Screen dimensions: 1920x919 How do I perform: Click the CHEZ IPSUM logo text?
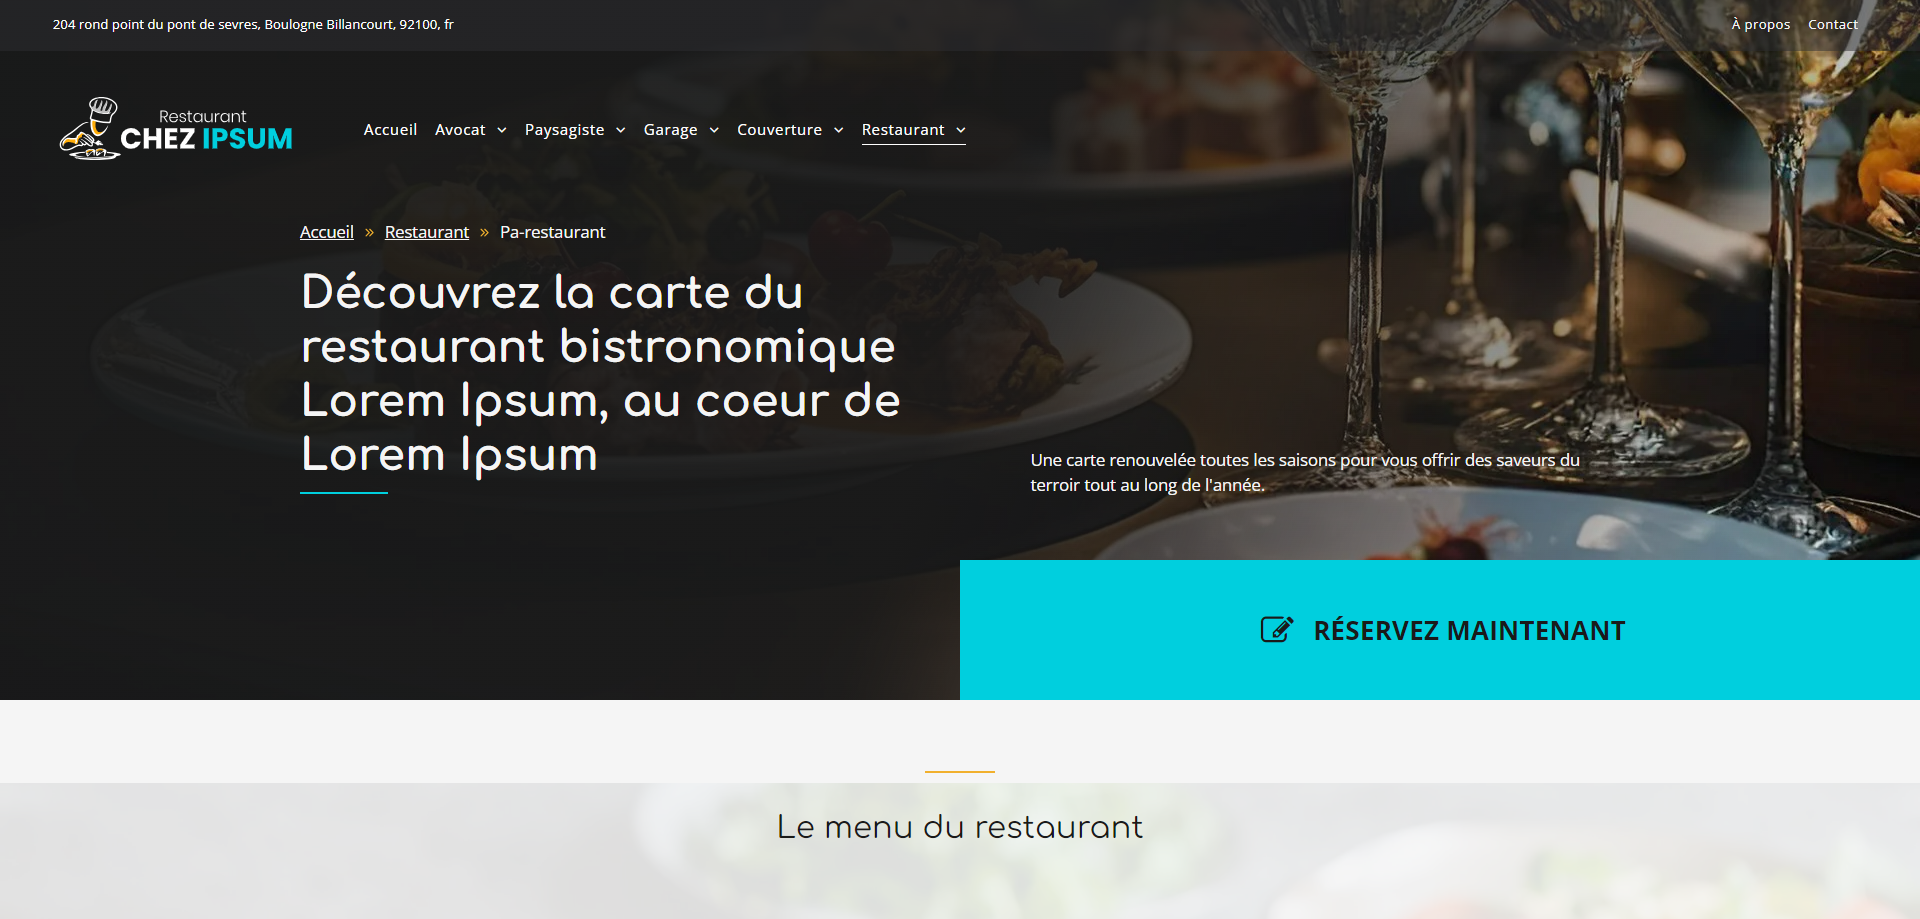pos(206,139)
